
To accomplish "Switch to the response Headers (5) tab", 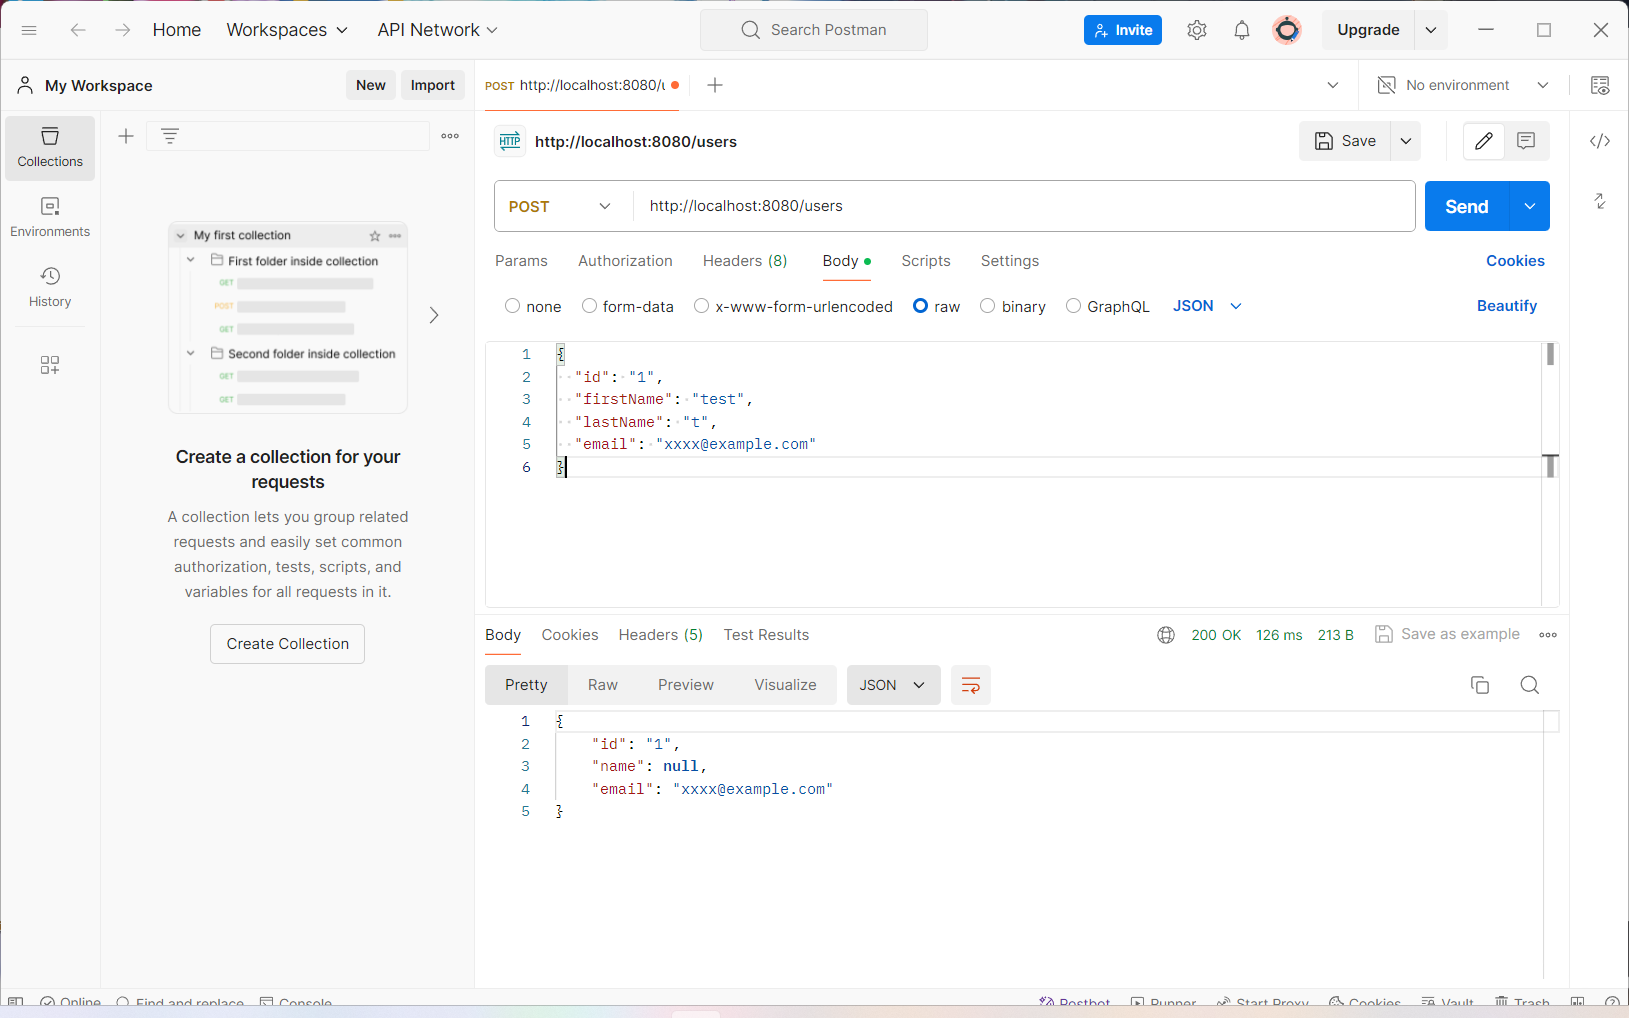I will tap(661, 635).
